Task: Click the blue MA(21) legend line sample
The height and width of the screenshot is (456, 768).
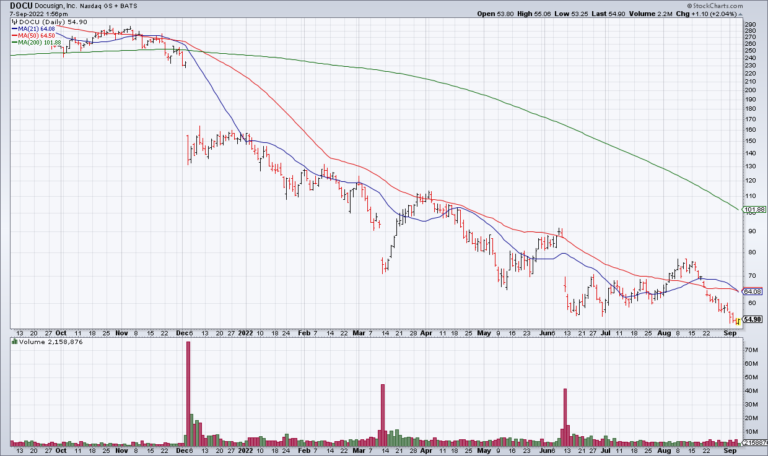Action: 14,29
